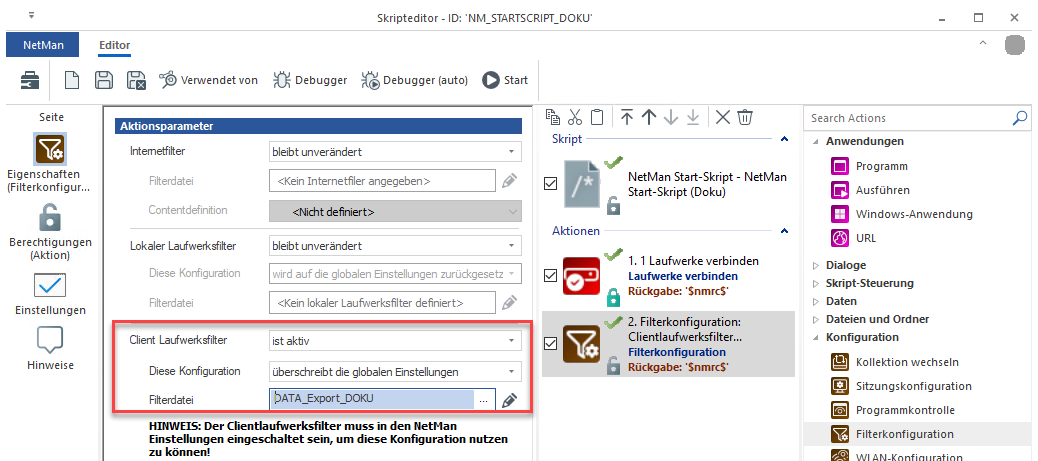Click pencil icon next to Filterdatei DATA_Export_DOKU
Image resolution: width=1038 pixels, height=461 pixels.
tap(510, 400)
